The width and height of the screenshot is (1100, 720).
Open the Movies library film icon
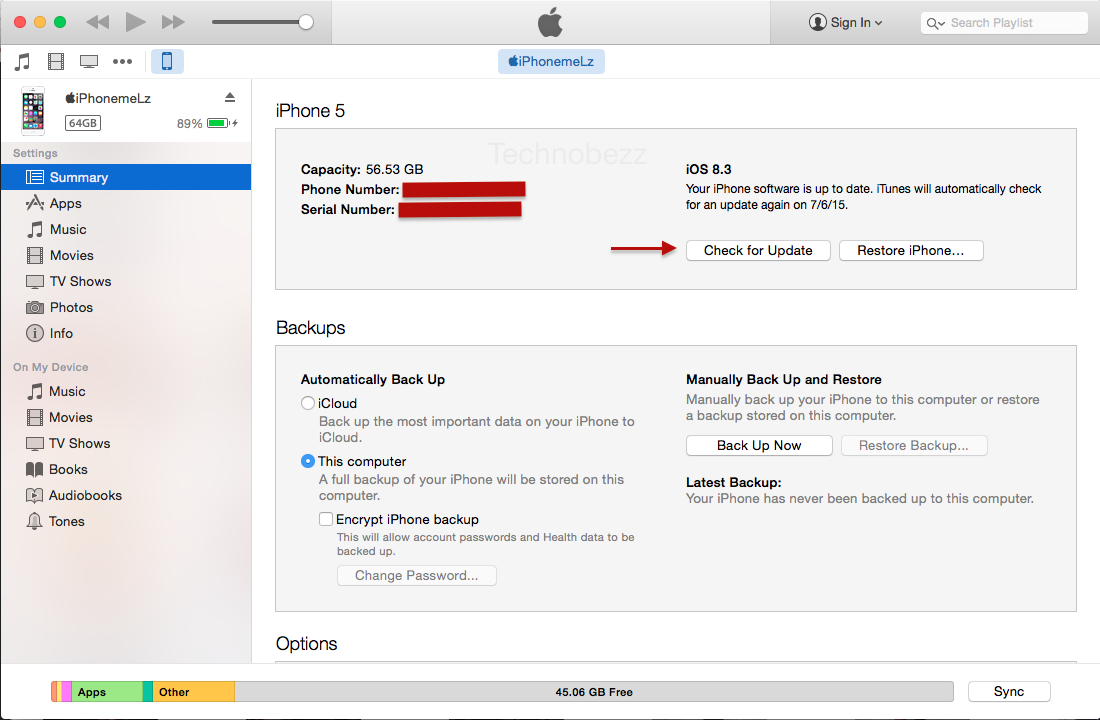coord(56,62)
